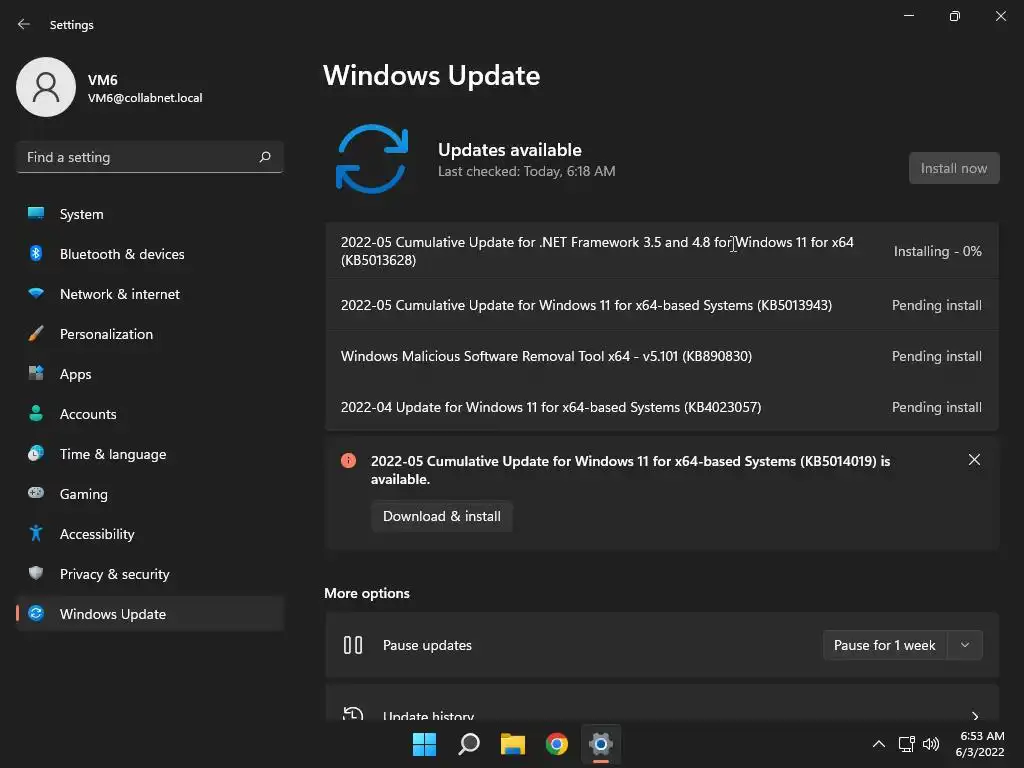This screenshot has width=1024, height=768.
Task: Click the Windows Update sync icon in sidebar
Action: coord(36,613)
